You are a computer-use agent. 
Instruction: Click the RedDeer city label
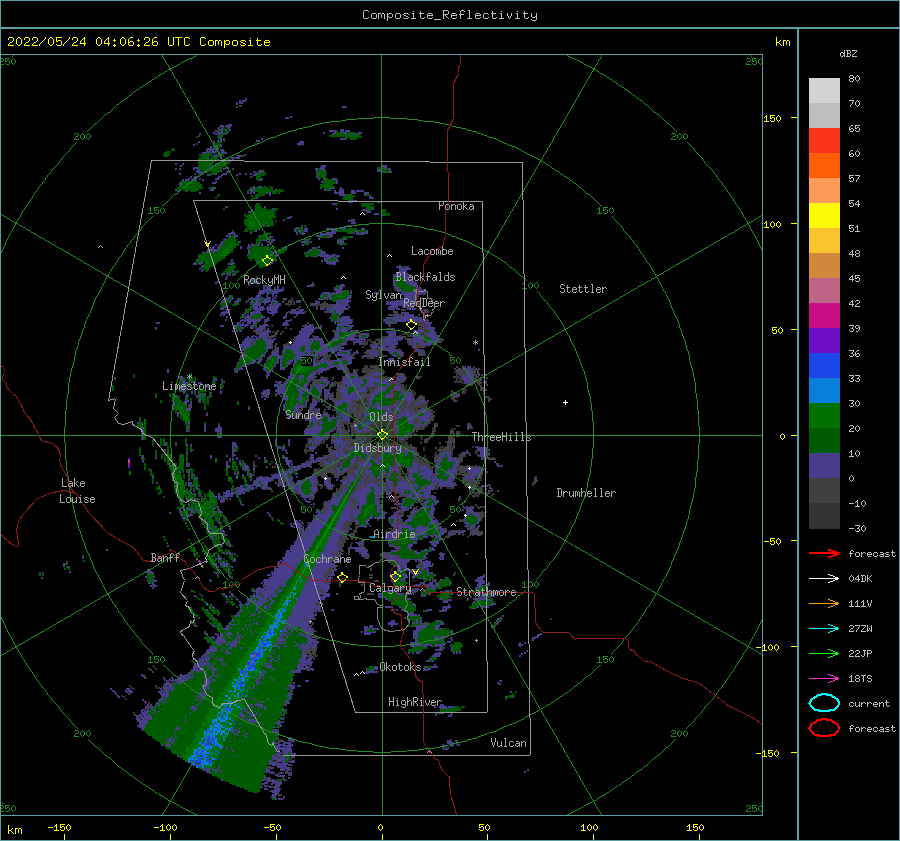click(x=424, y=303)
